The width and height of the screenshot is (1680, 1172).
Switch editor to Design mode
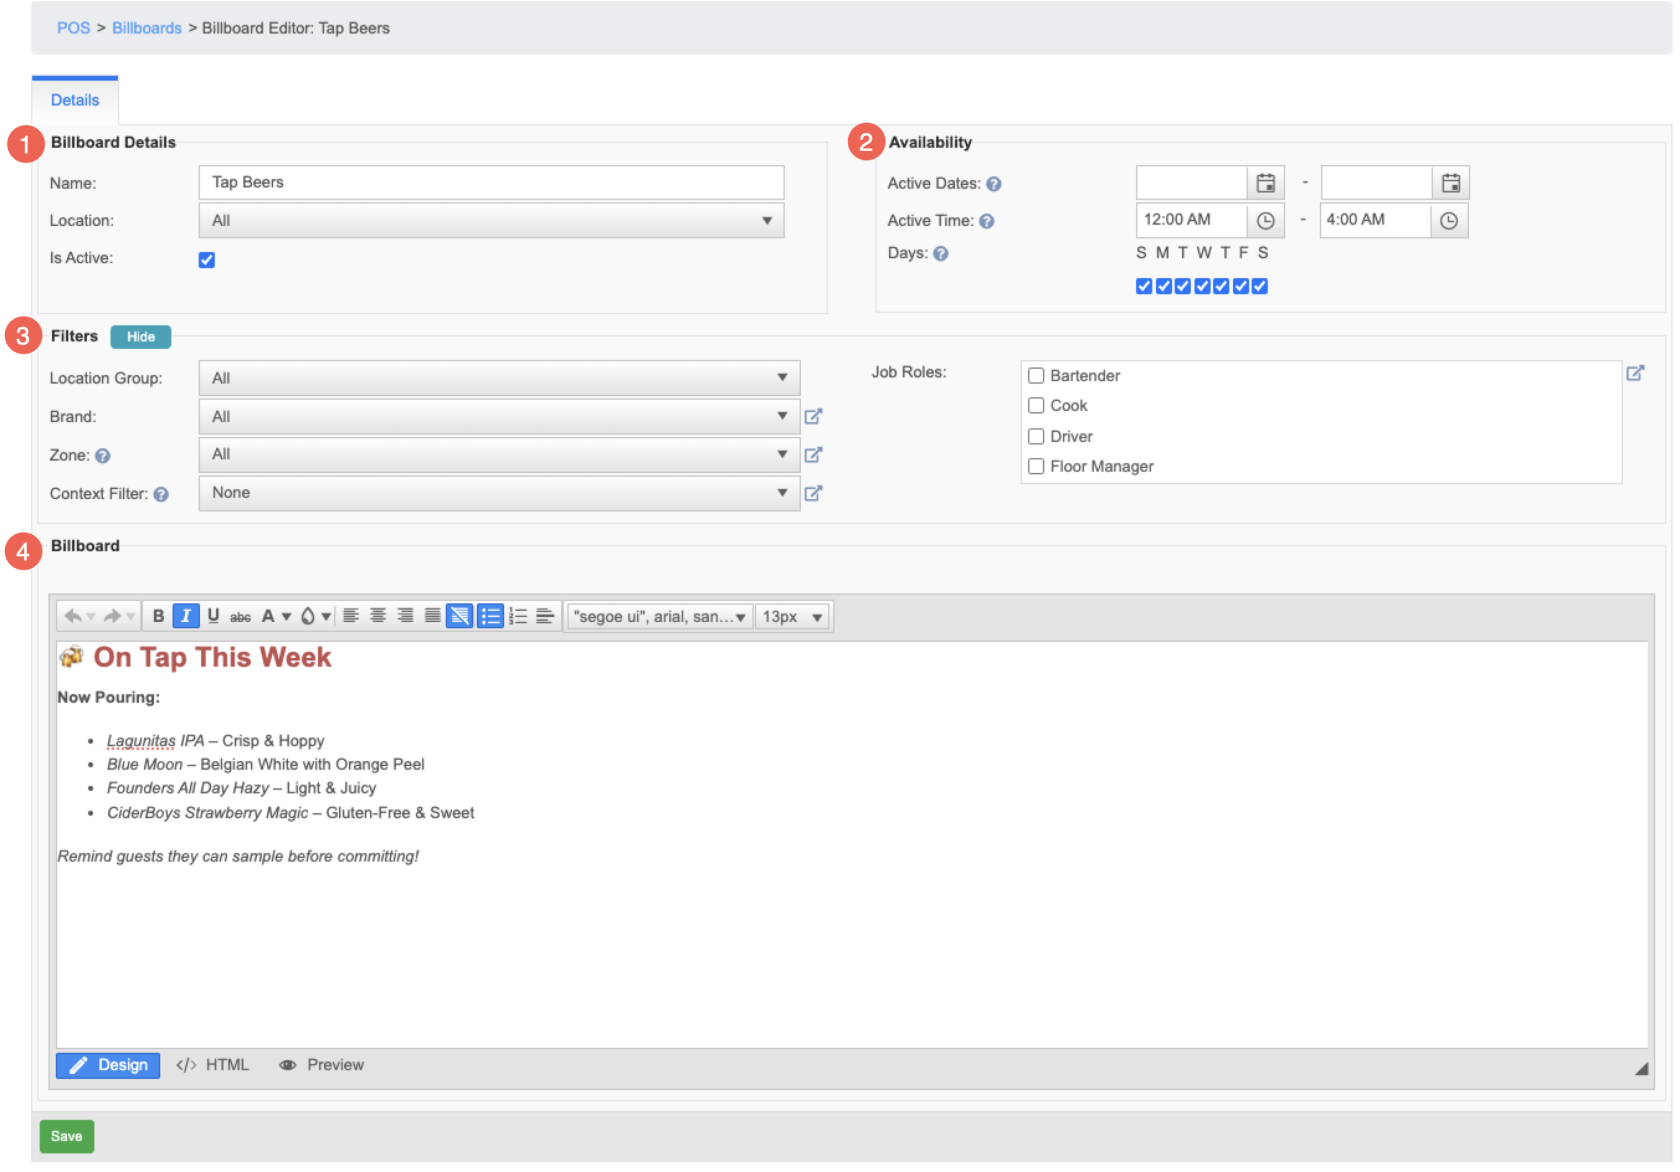click(x=108, y=1066)
